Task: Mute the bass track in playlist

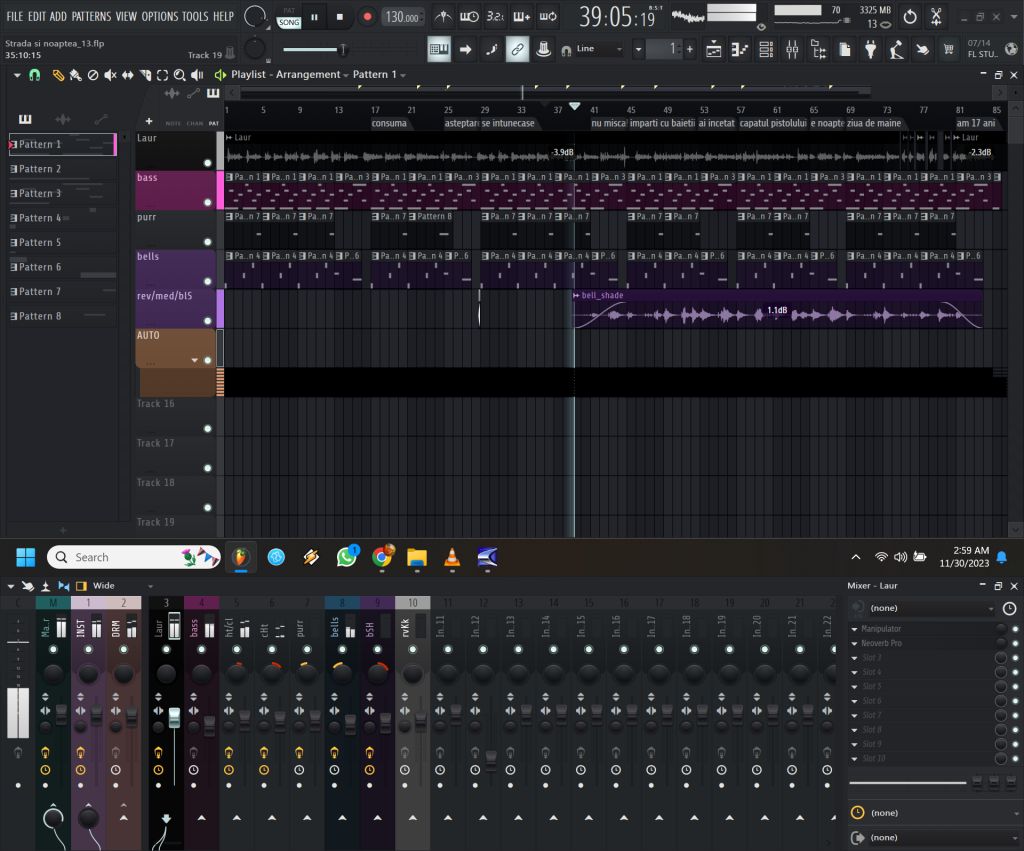Action: [x=208, y=202]
